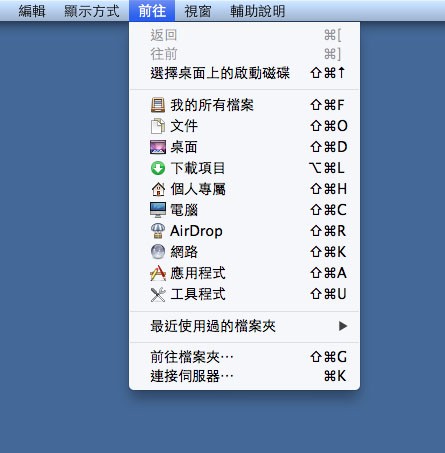Click the 我的所有檔案 All My Files icon
The width and height of the screenshot is (445, 453).
coord(158,105)
